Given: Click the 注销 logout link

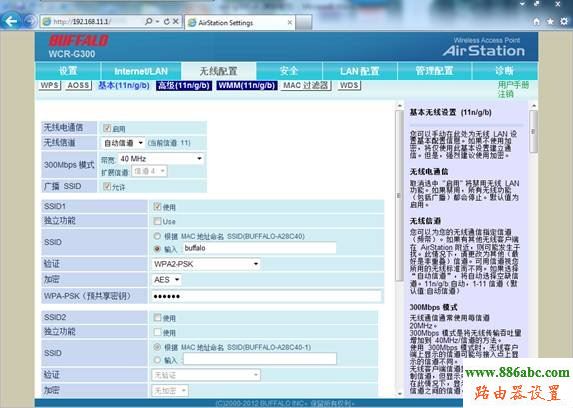Looking at the screenshot, I should point(505,94).
